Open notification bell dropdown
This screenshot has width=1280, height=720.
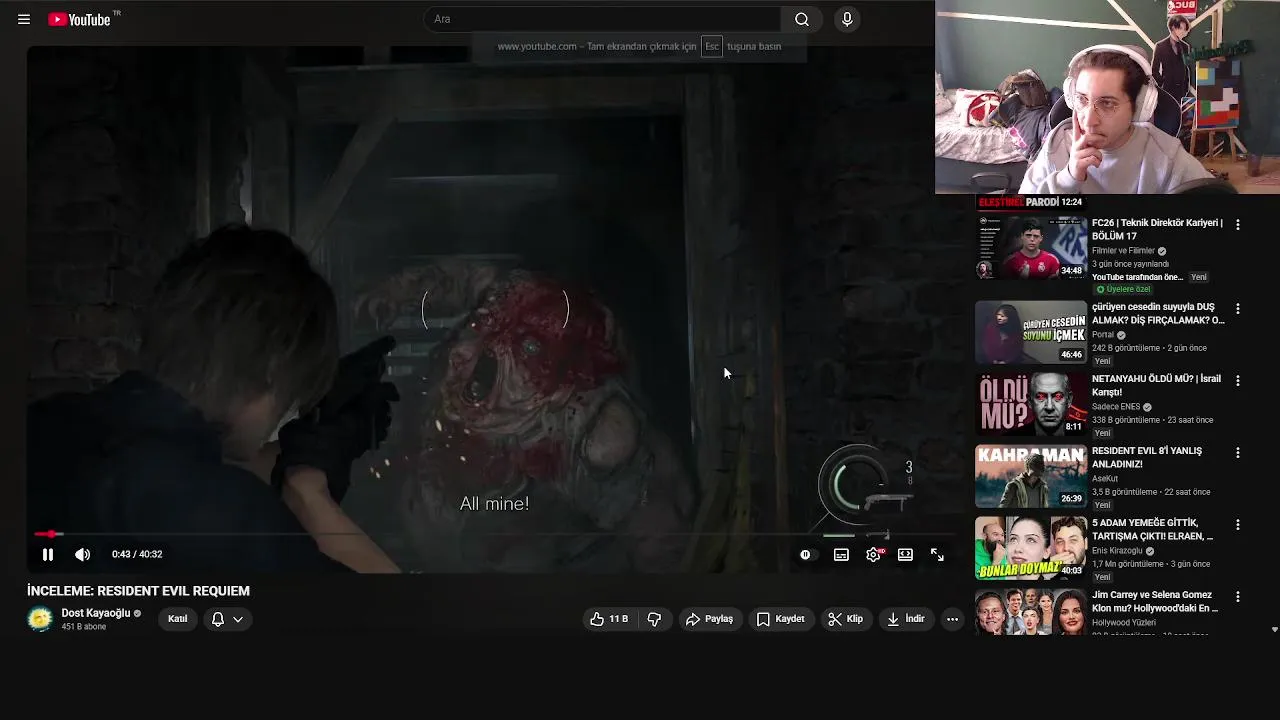[x=227, y=619]
